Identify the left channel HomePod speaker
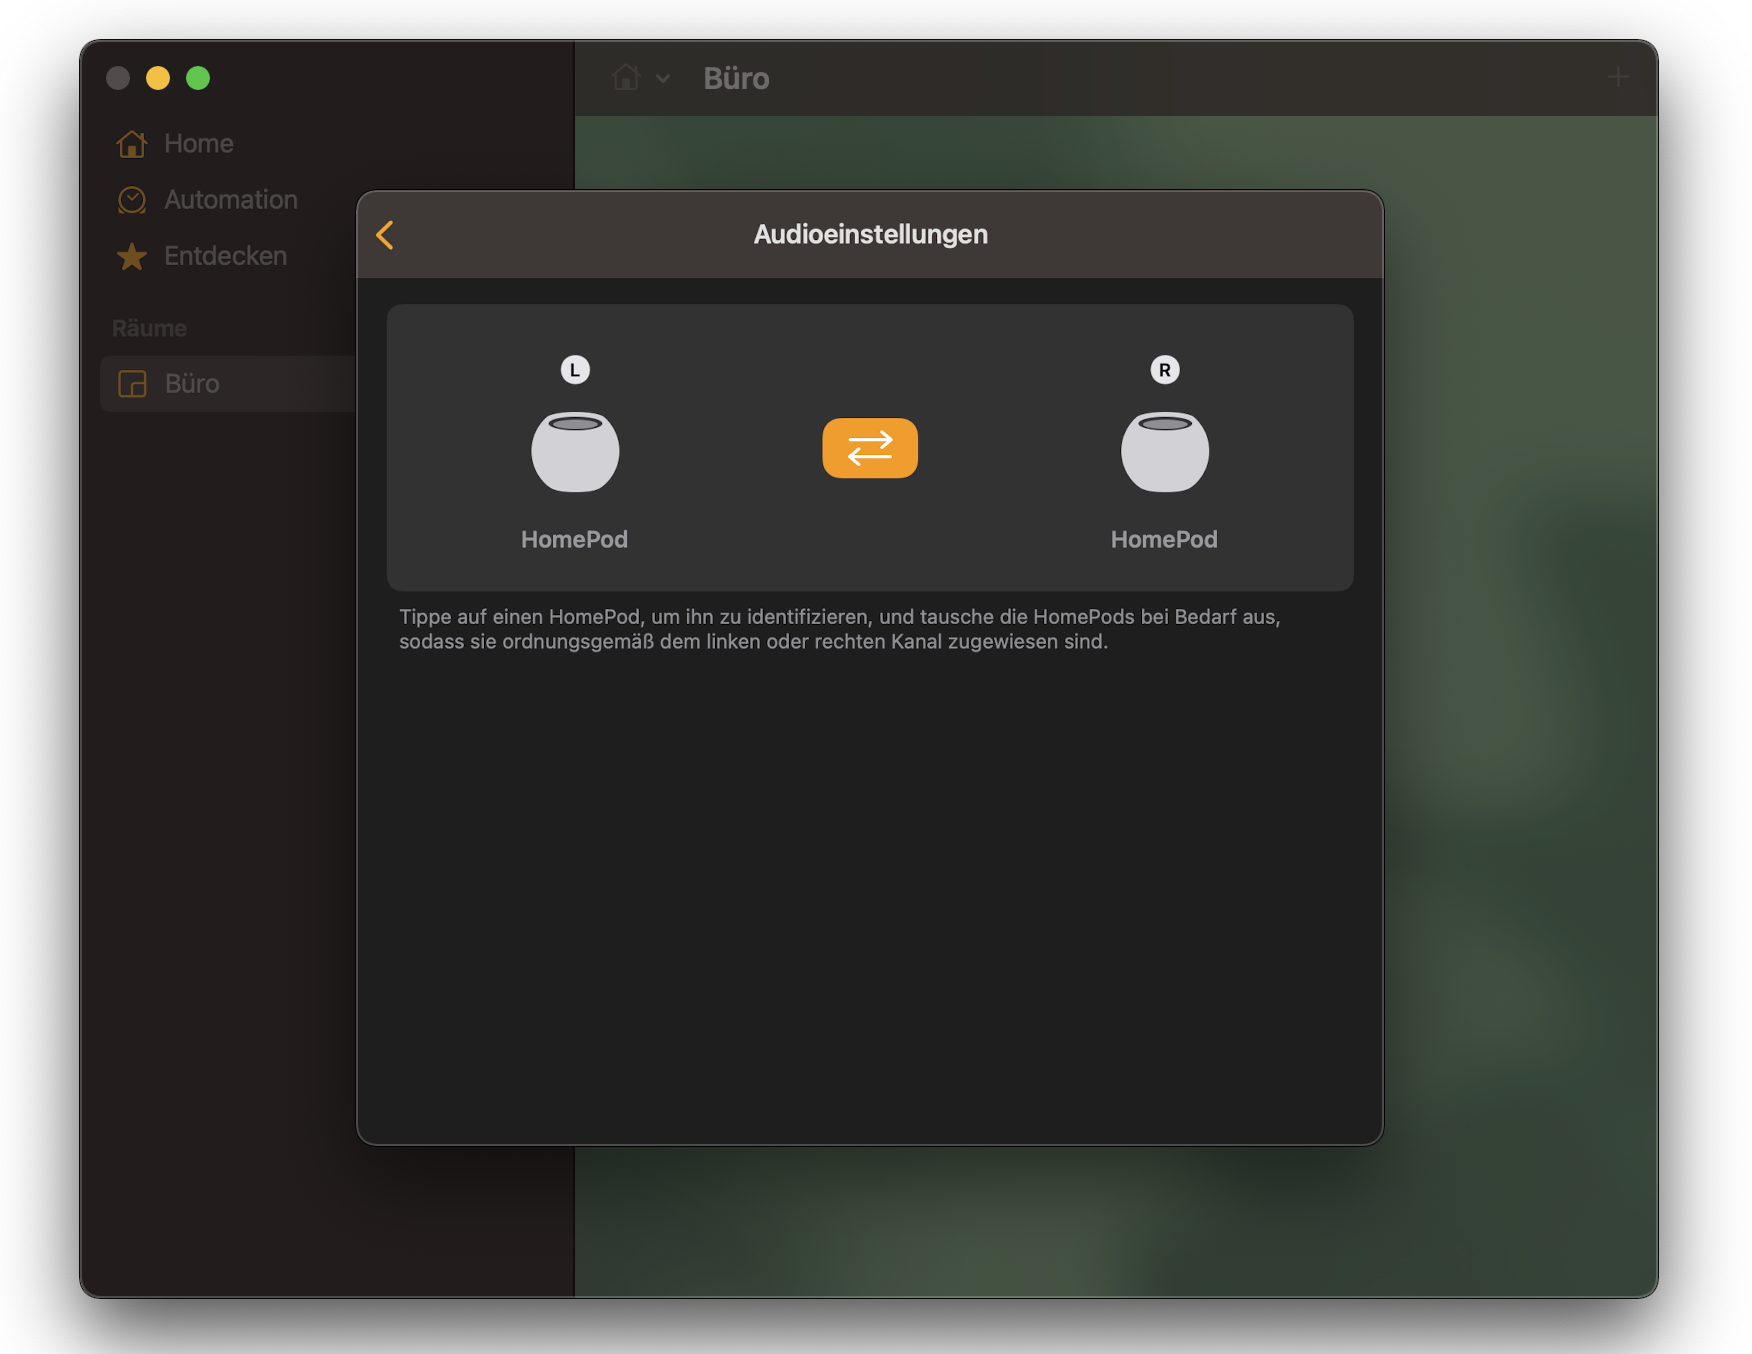The image size is (1752, 1354). (574, 452)
